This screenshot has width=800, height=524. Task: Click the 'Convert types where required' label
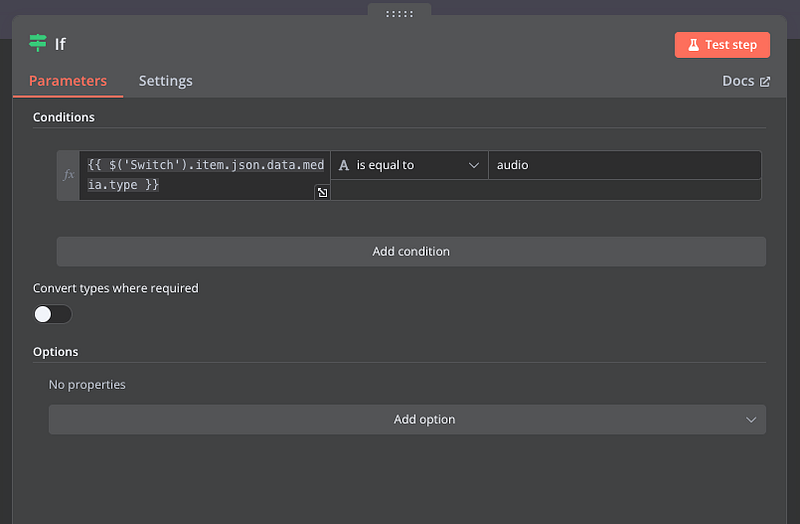pyautogui.click(x=116, y=288)
